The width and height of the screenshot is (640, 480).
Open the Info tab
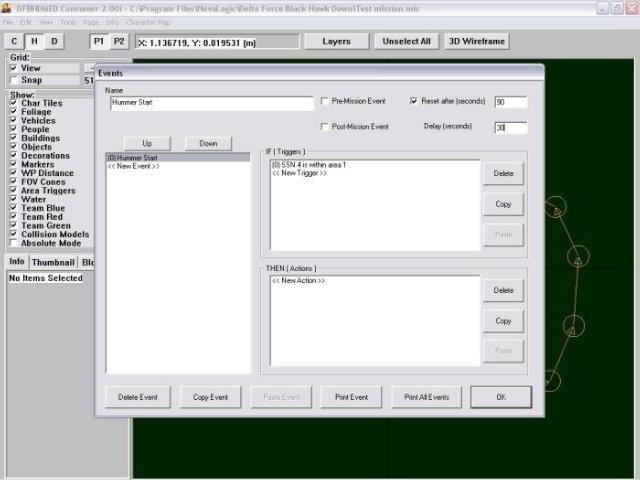pyautogui.click(x=16, y=262)
